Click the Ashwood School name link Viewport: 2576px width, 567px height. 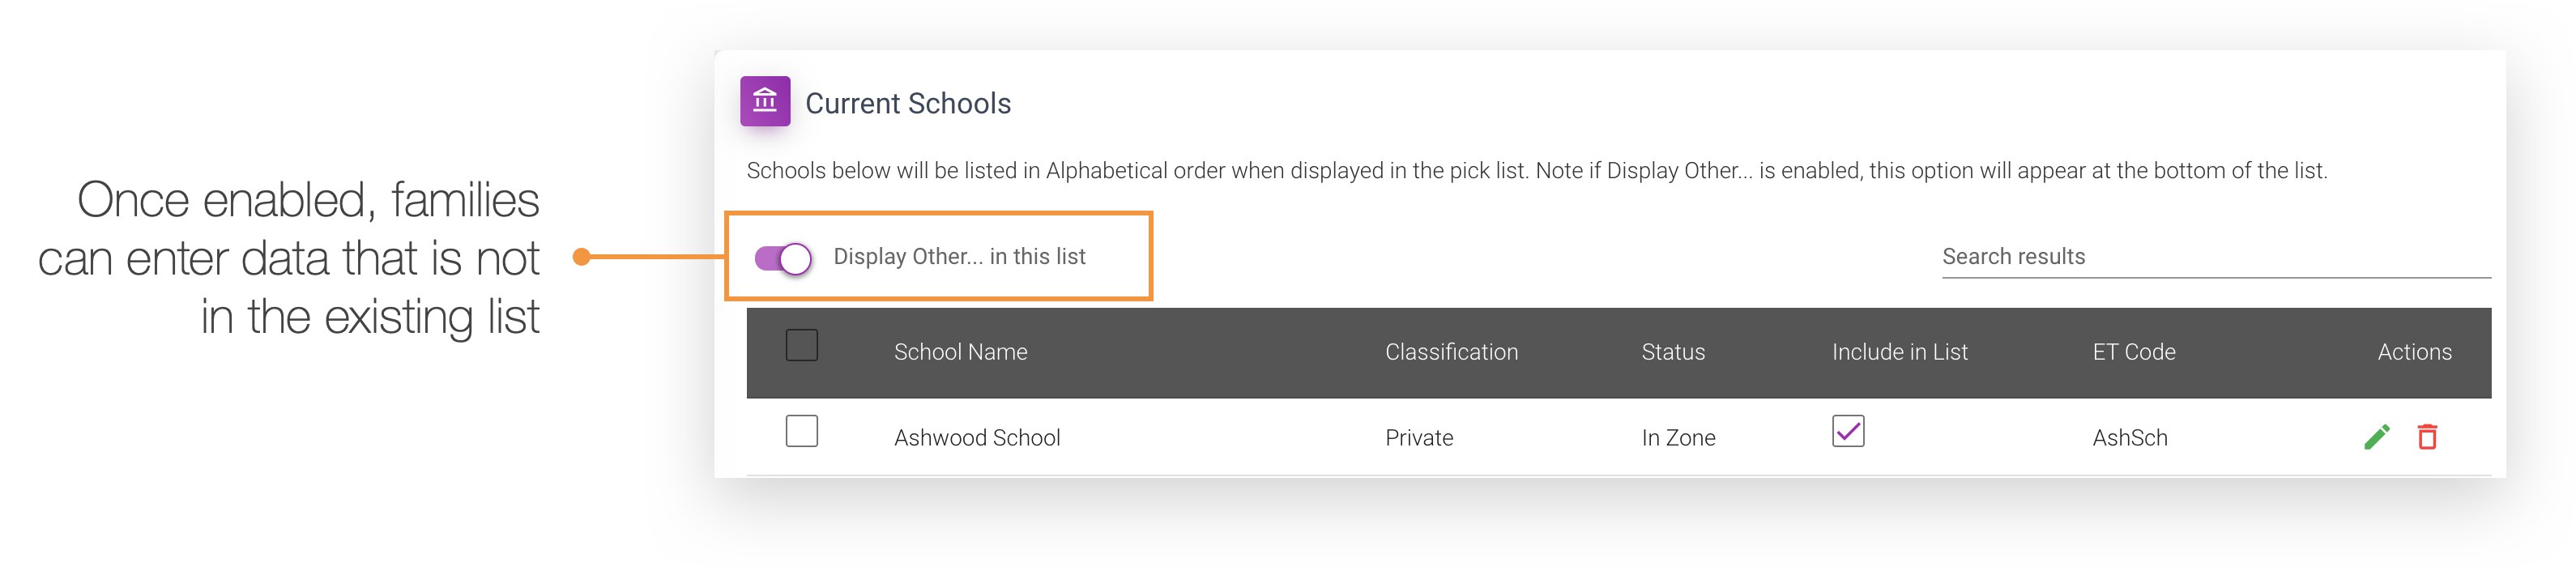(x=976, y=437)
